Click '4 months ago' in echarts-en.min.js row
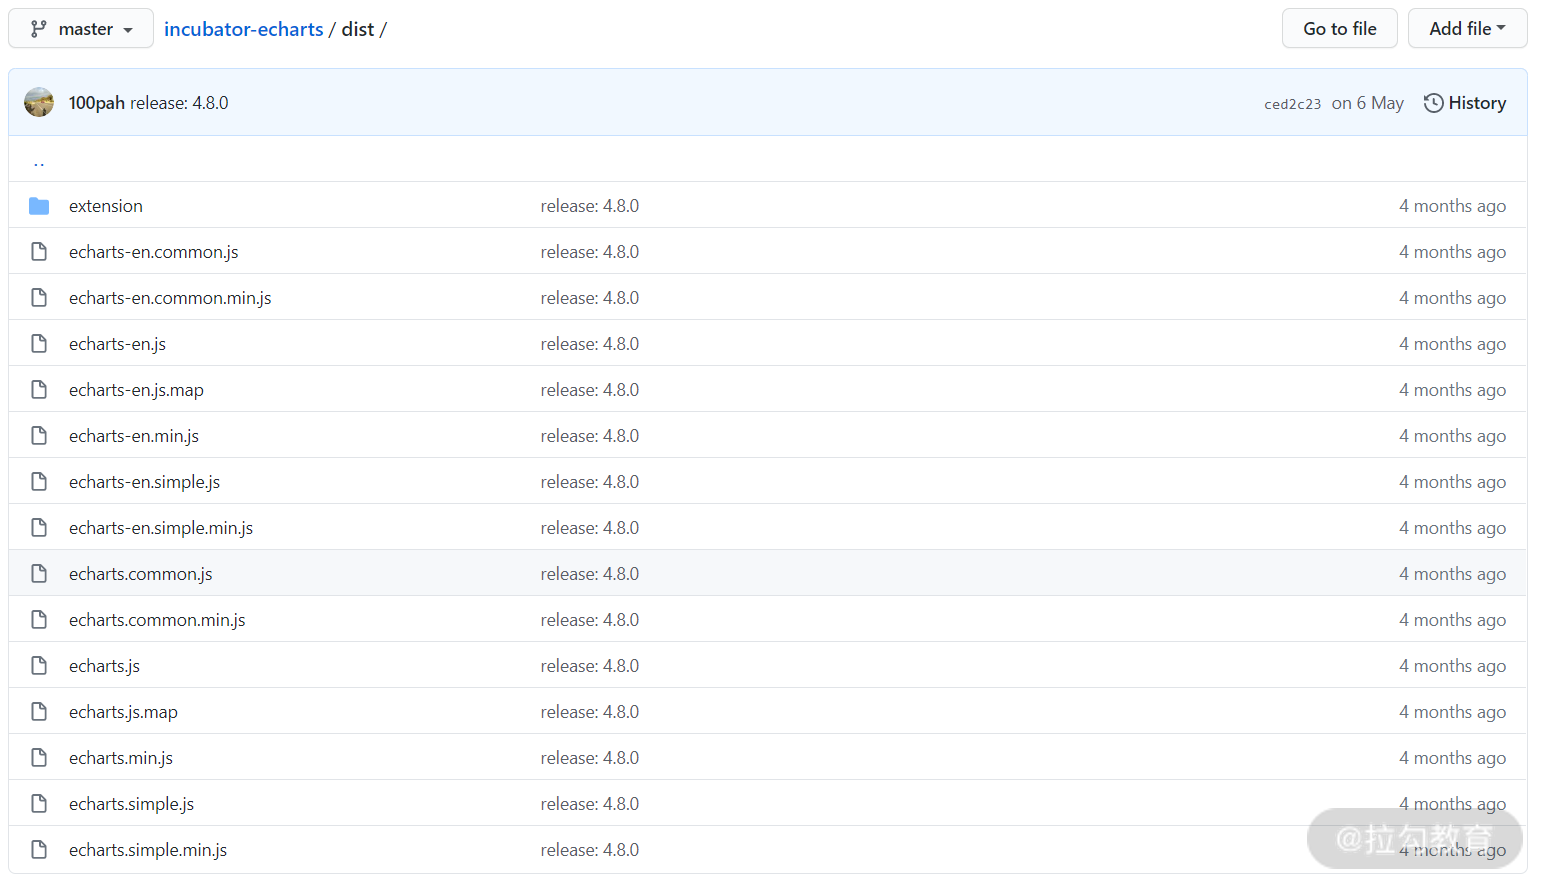Image resolution: width=1545 pixels, height=889 pixels. 1452,436
